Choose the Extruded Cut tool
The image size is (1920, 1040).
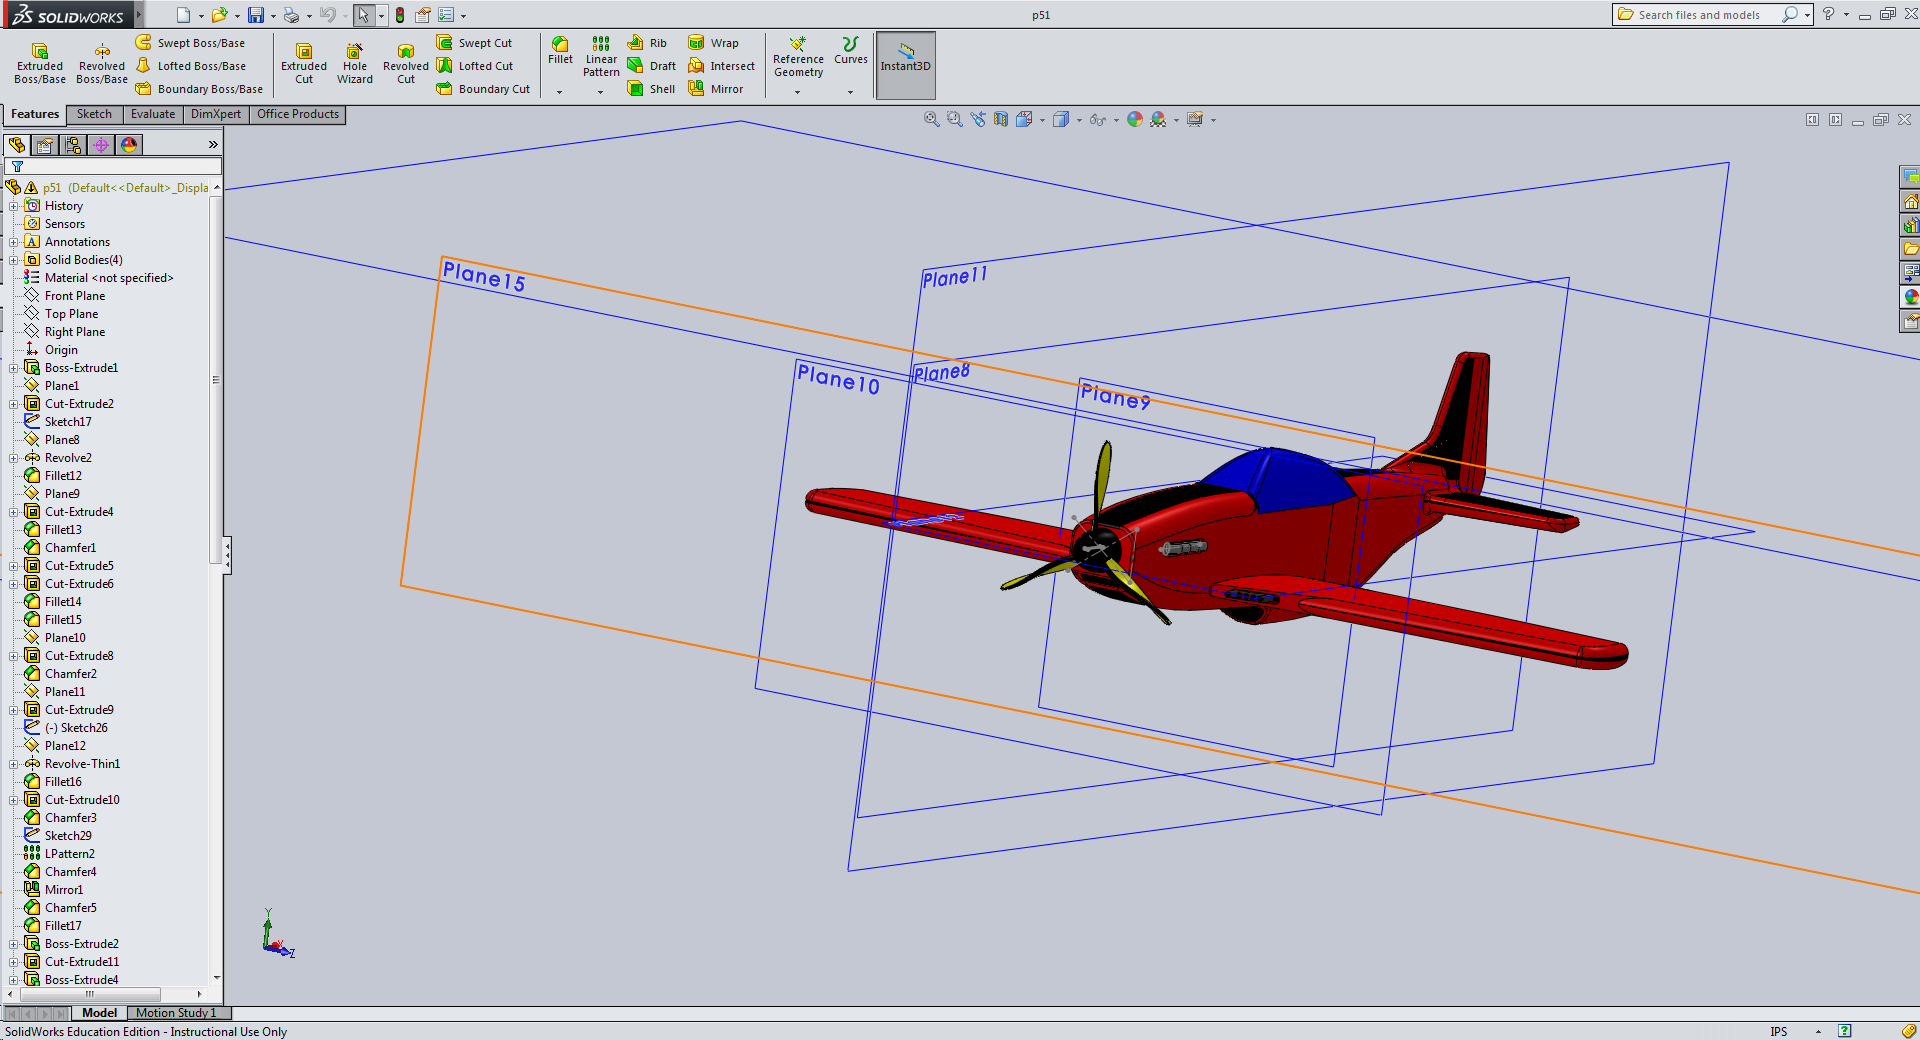click(x=304, y=64)
